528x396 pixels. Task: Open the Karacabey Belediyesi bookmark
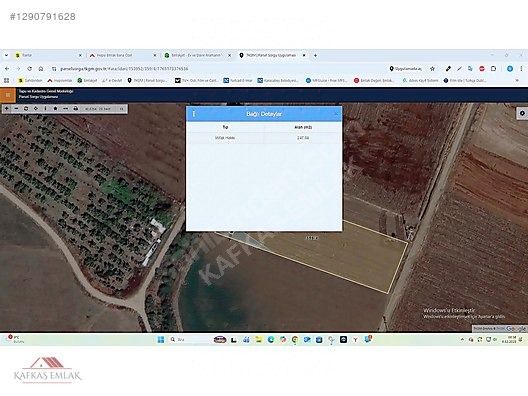coord(278,80)
